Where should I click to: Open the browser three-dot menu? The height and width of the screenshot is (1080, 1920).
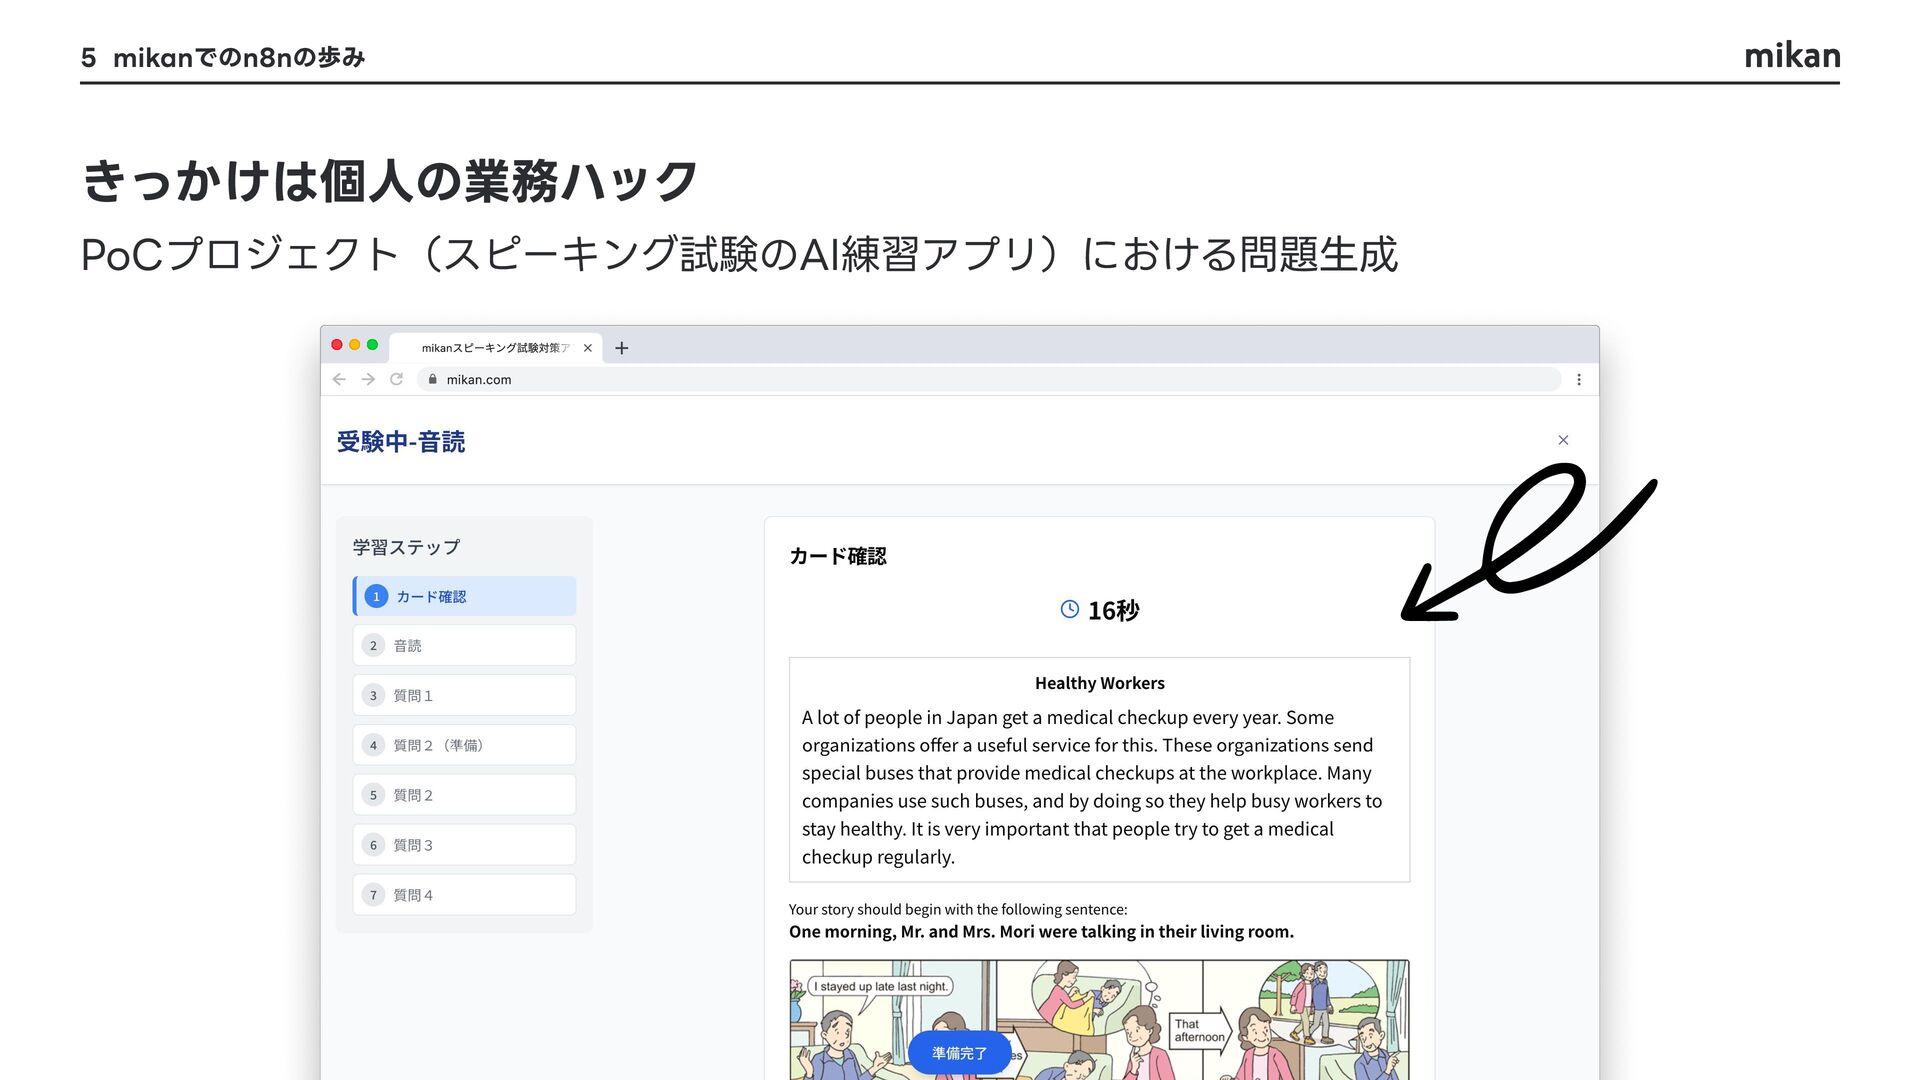click(x=1579, y=379)
